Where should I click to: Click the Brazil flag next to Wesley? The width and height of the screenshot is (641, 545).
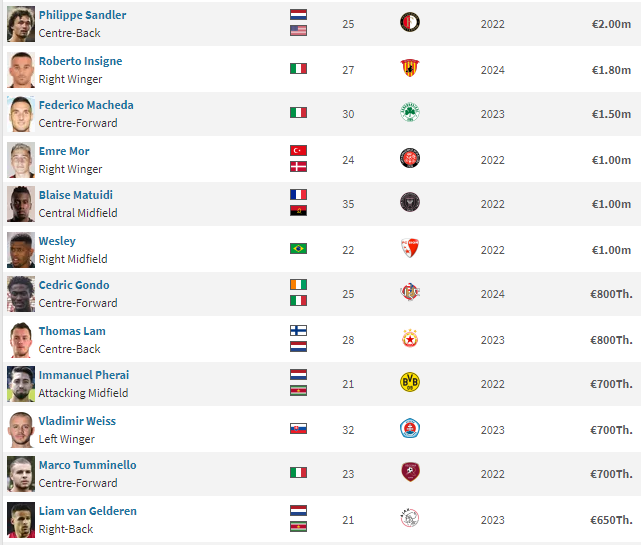click(298, 249)
